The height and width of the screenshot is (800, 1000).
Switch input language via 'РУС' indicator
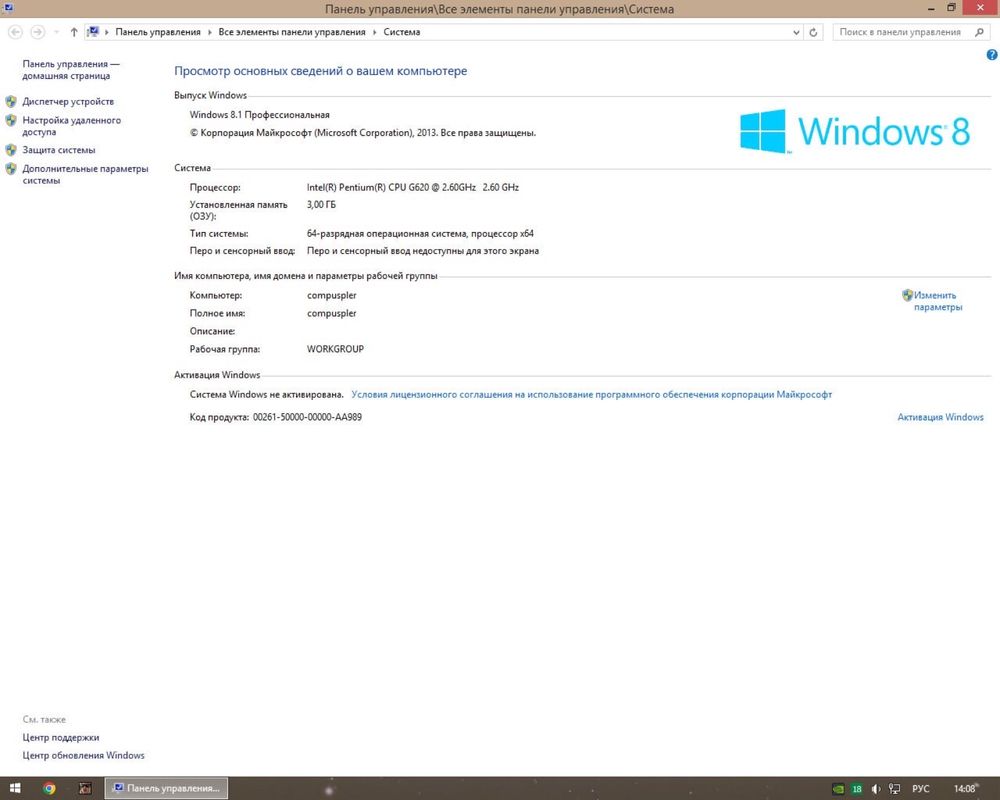click(921, 789)
